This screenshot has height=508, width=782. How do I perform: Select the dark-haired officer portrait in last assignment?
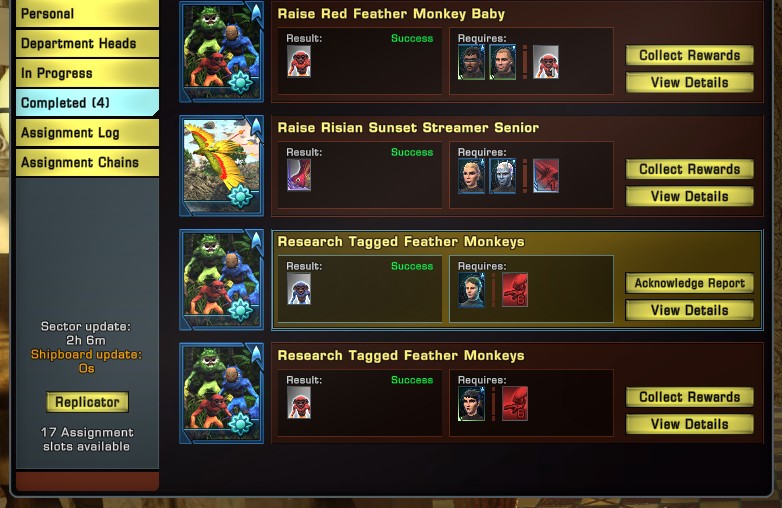pyautogui.click(x=471, y=403)
